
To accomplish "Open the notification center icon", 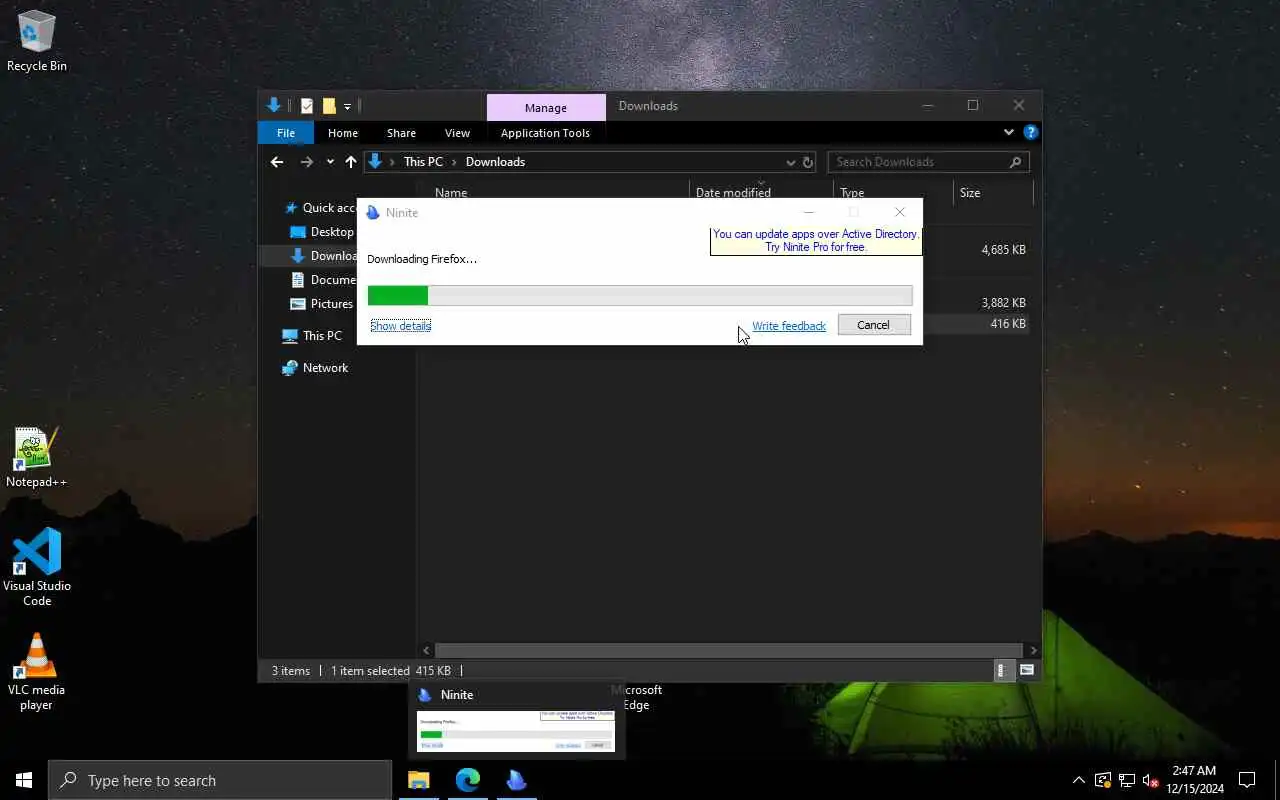I will click(1247, 780).
